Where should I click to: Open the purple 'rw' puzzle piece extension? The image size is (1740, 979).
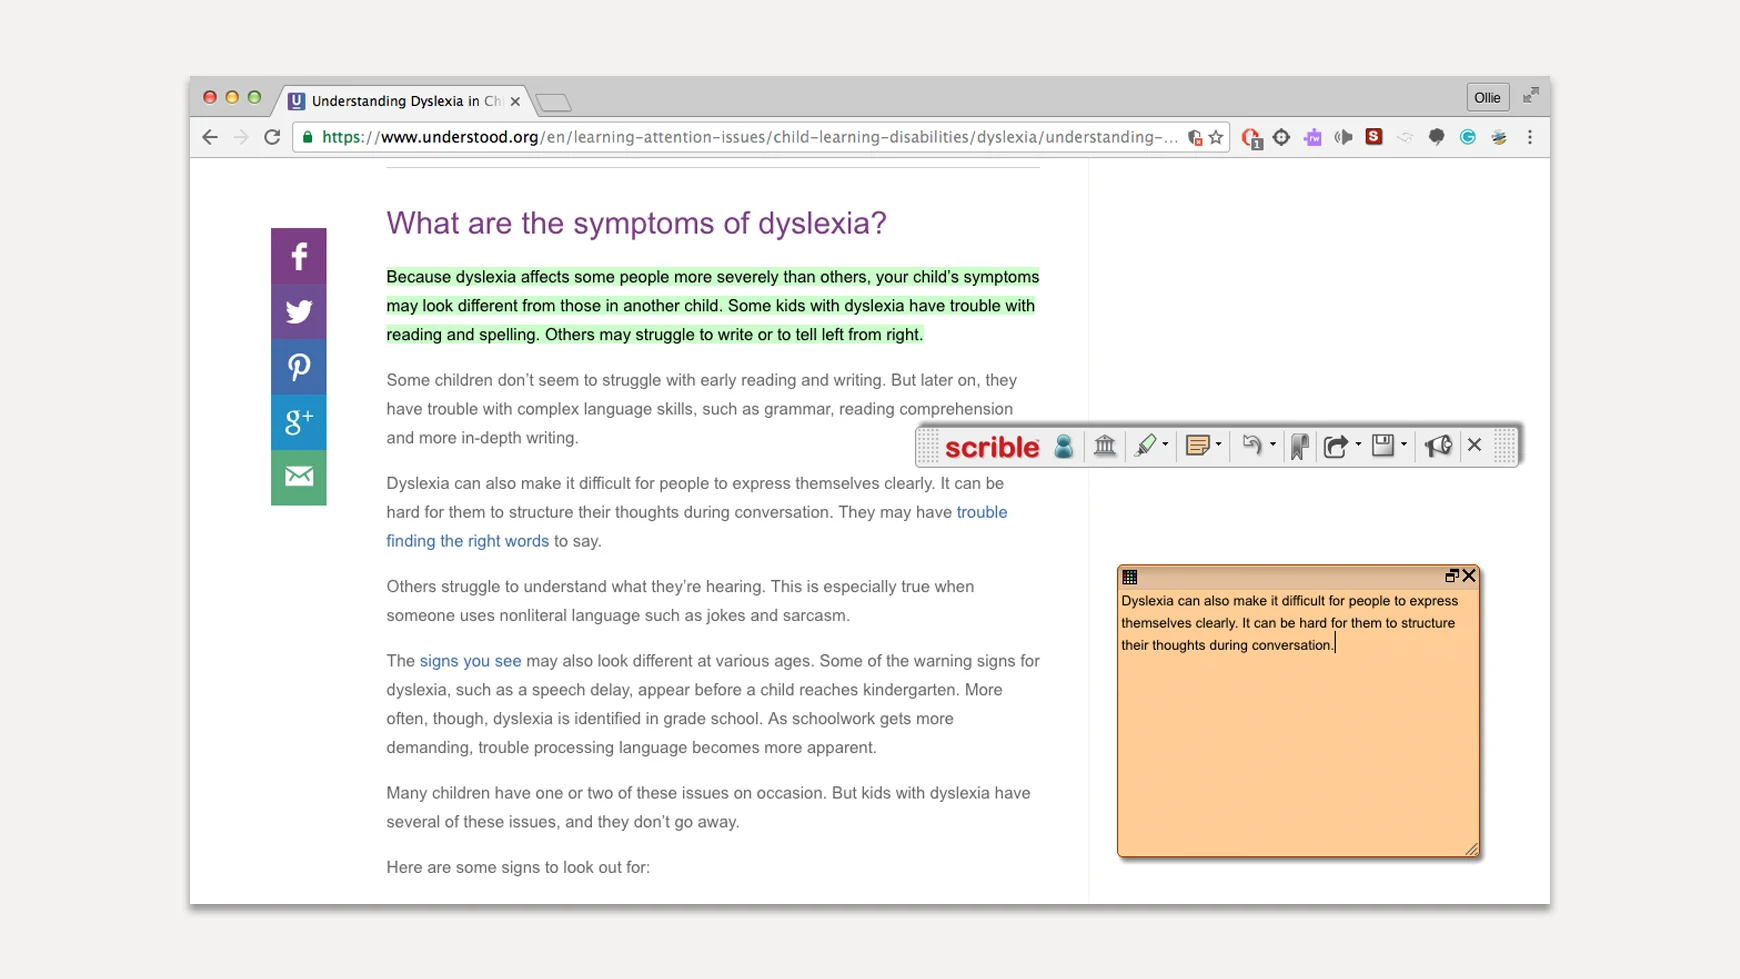tap(1312, 137)
